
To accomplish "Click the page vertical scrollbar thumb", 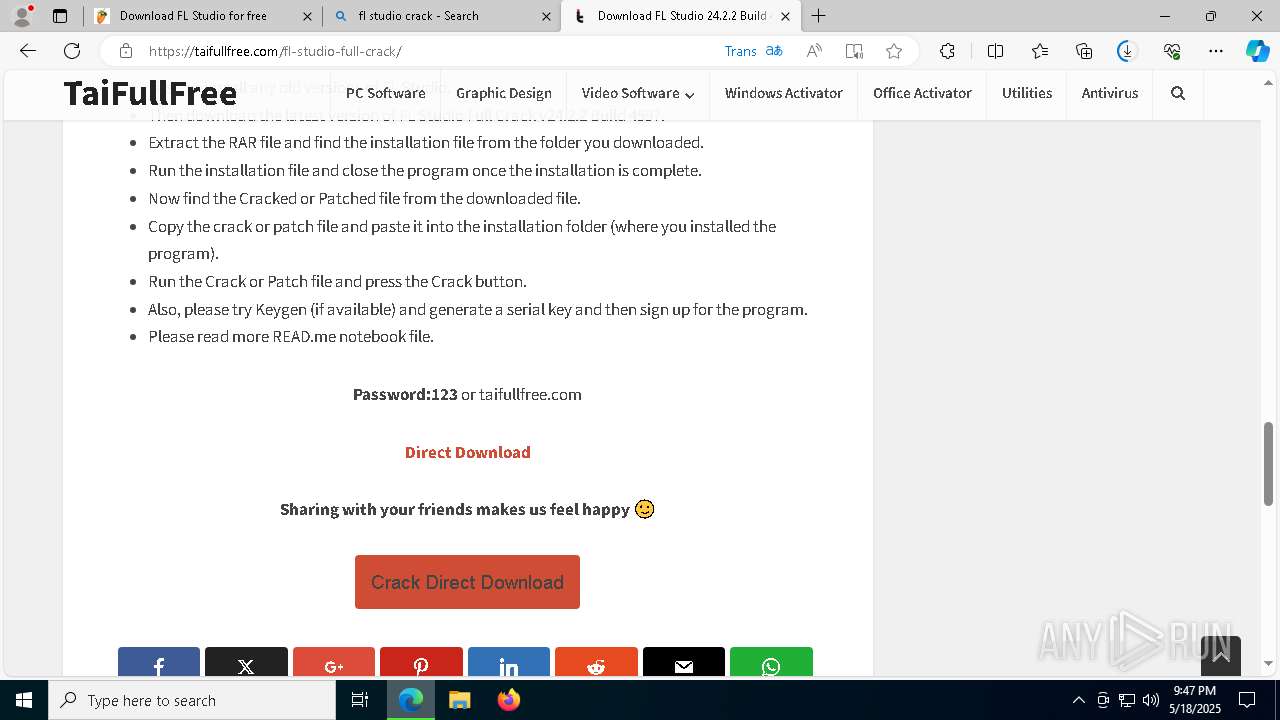I will (1269, 463).
